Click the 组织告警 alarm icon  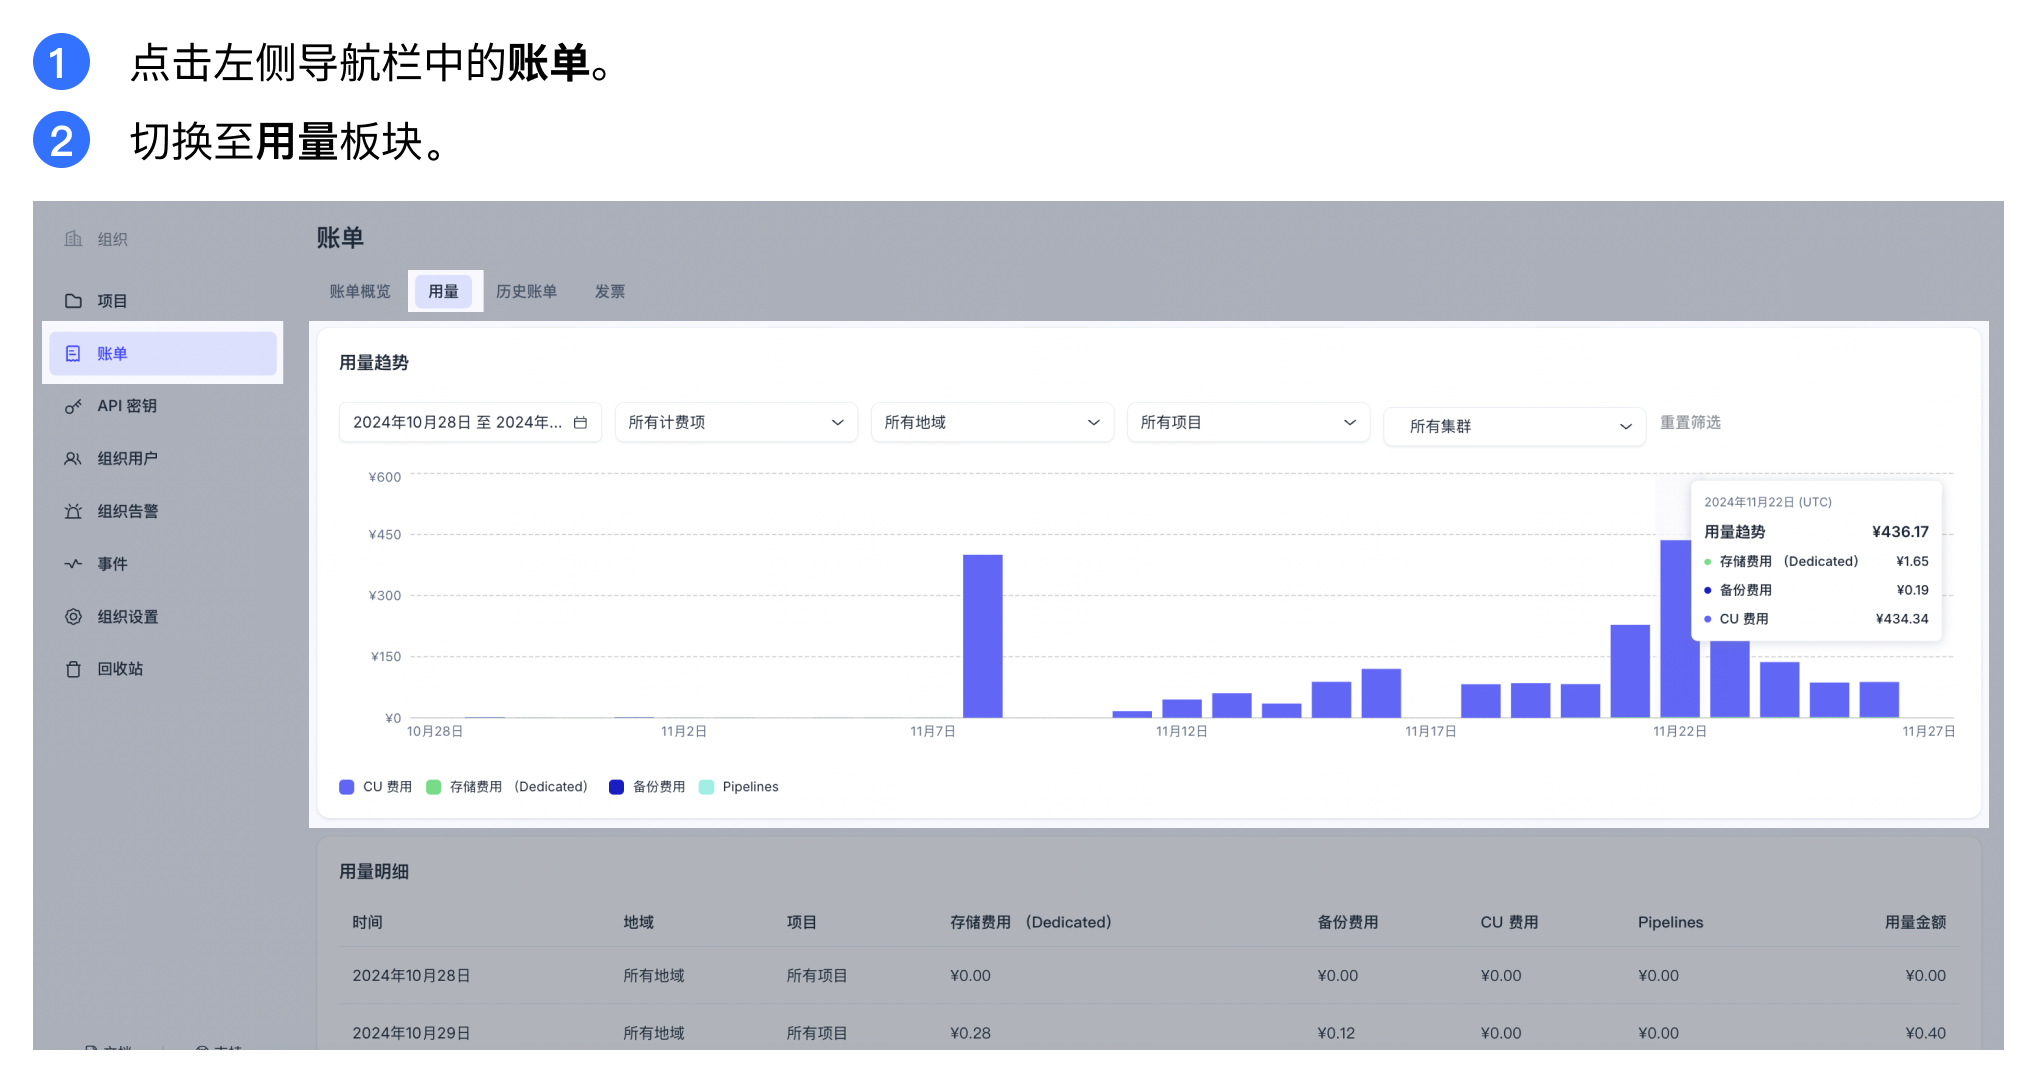point(73,511)
